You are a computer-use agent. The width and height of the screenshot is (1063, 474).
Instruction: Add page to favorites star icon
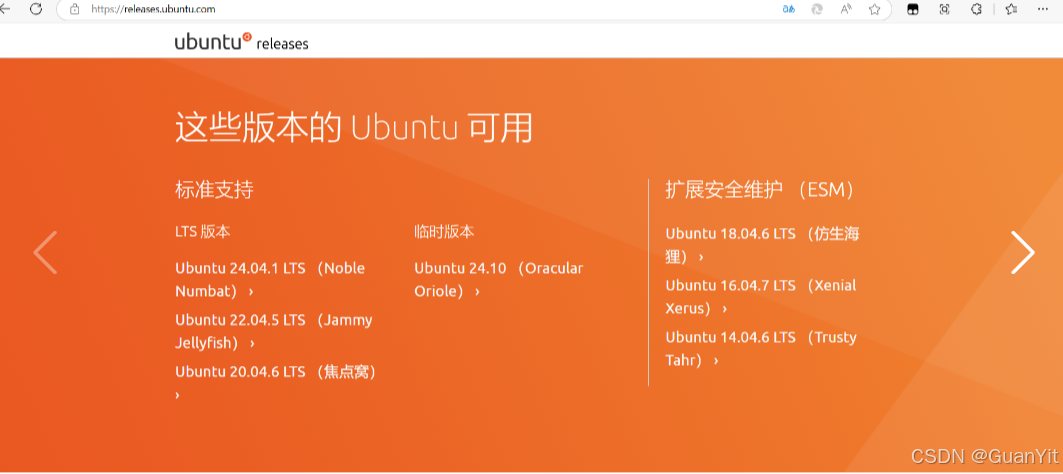click(x=875, y=9)
